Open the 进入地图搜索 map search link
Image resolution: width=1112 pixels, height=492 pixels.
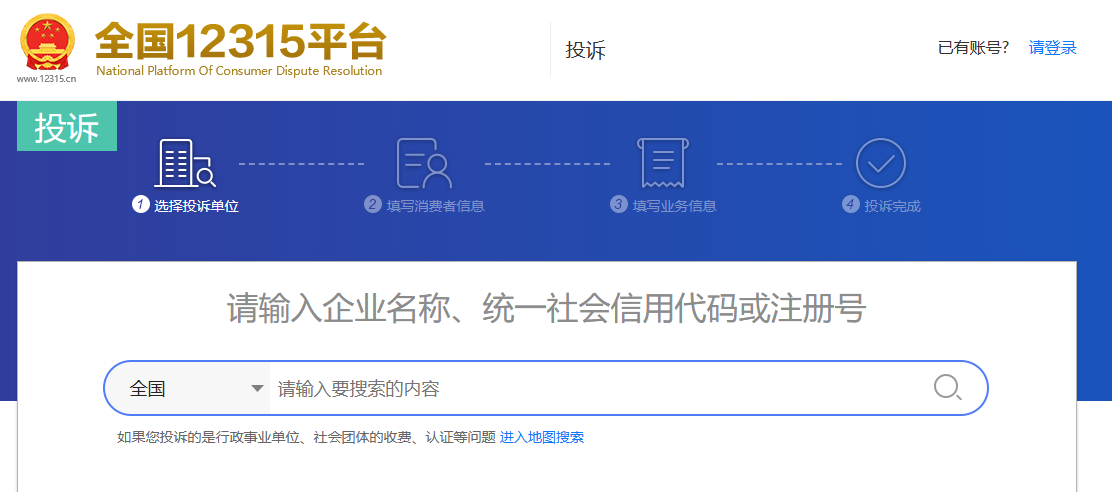click(x=542, y=437)
